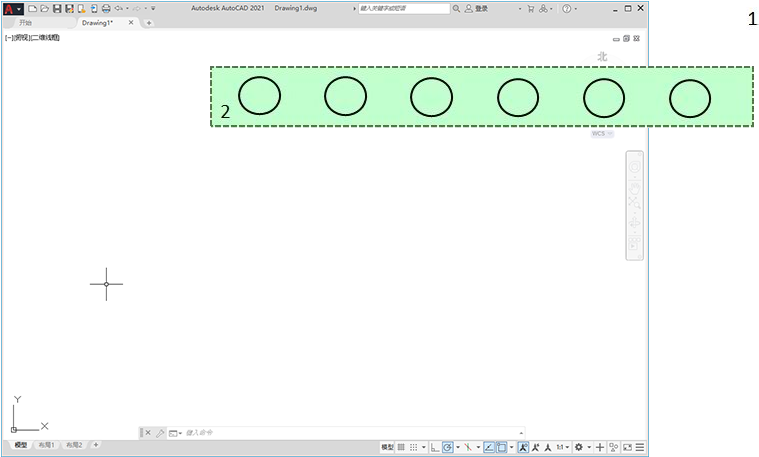Close the command line window
This screenshot has width=759, height=457.
coord(148,433)
